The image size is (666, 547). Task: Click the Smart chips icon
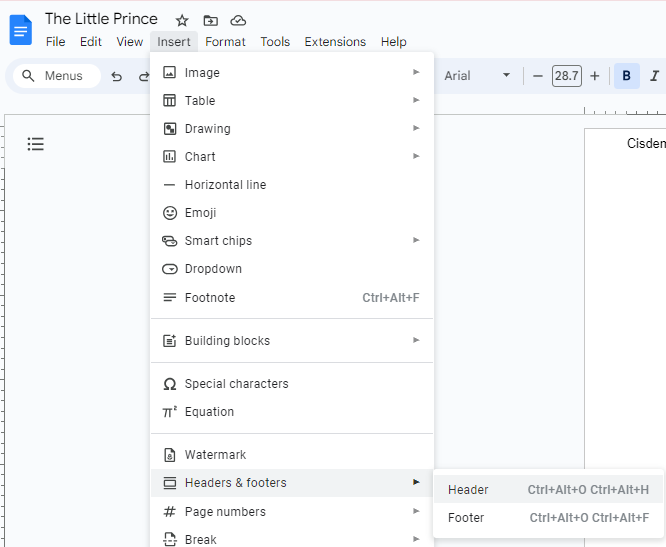coord(169,241)
